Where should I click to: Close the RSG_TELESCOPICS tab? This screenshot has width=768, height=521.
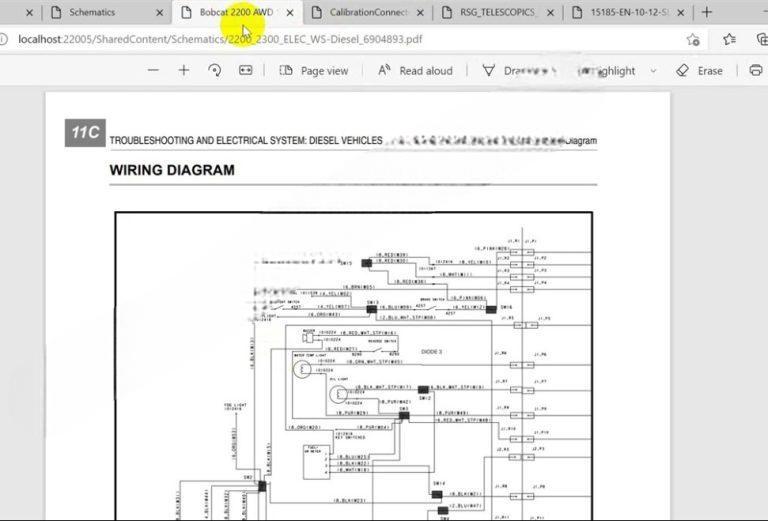551,13
